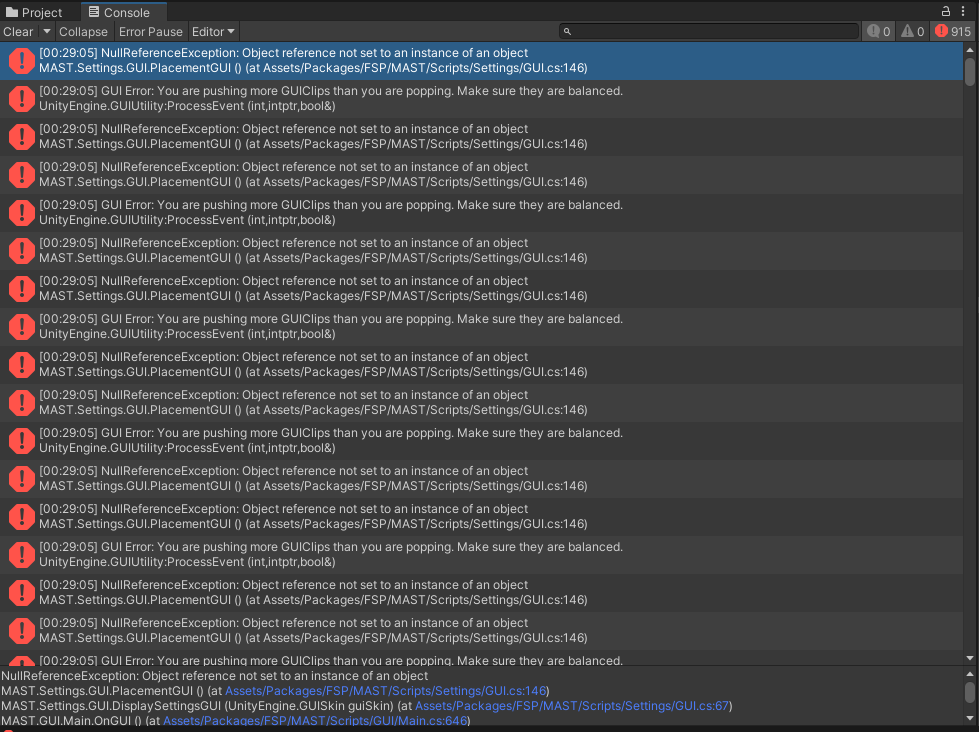Clear the console log with Clear button

pyautogui.click(x=18, y=32)
